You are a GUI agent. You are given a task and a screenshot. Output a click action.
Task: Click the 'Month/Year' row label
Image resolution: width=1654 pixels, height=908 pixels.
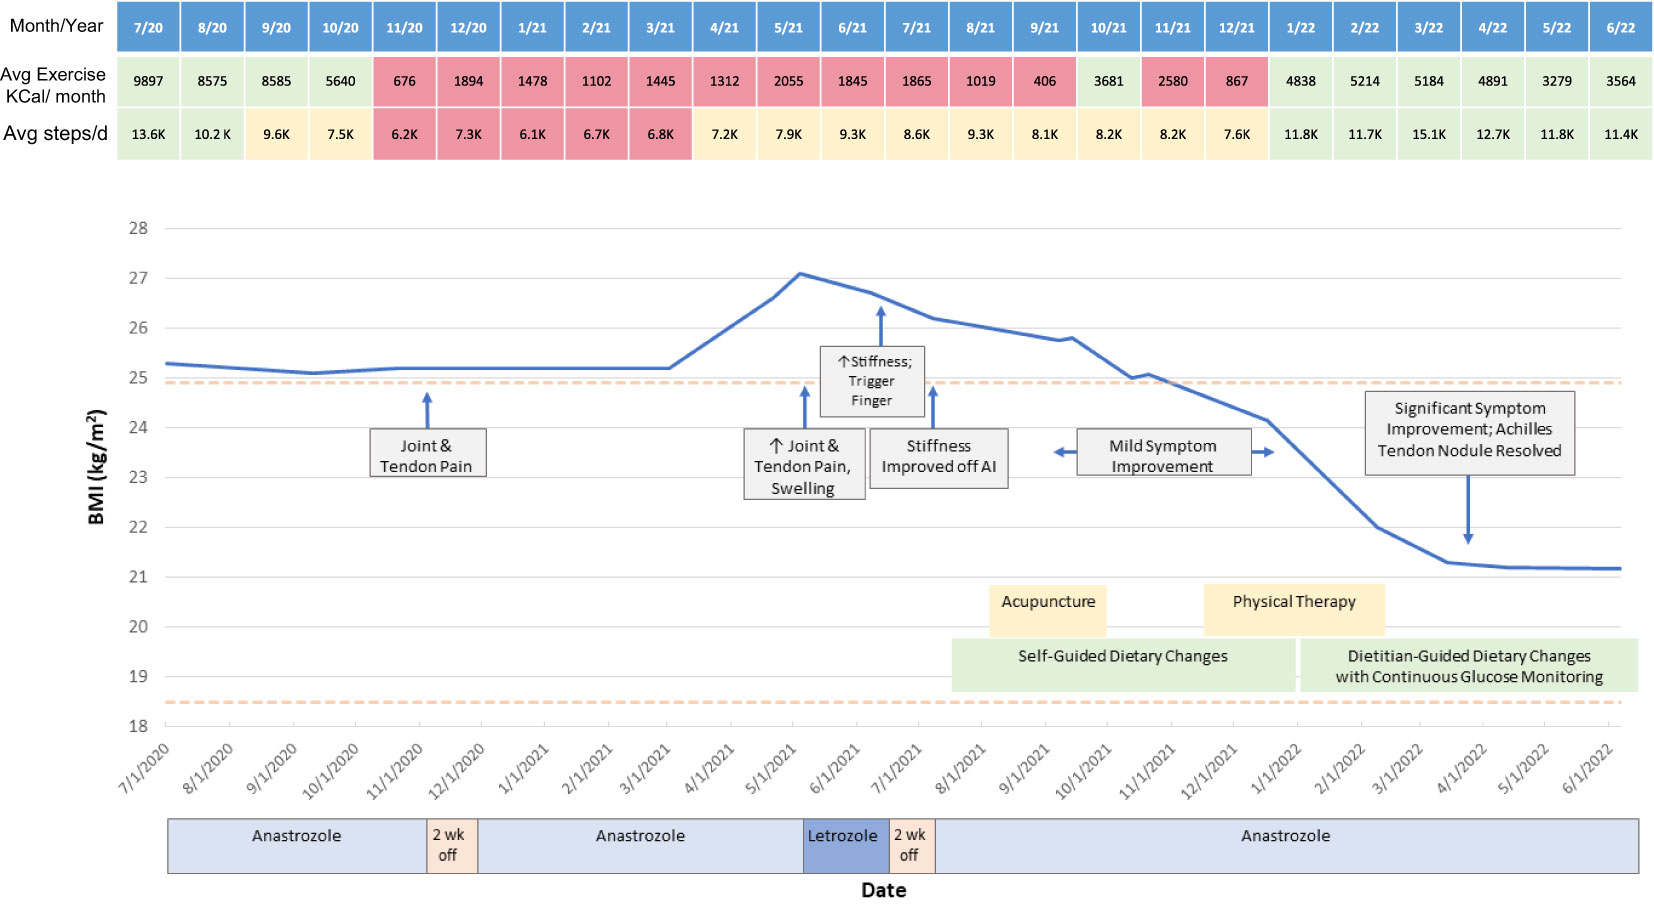pos(56,26)
